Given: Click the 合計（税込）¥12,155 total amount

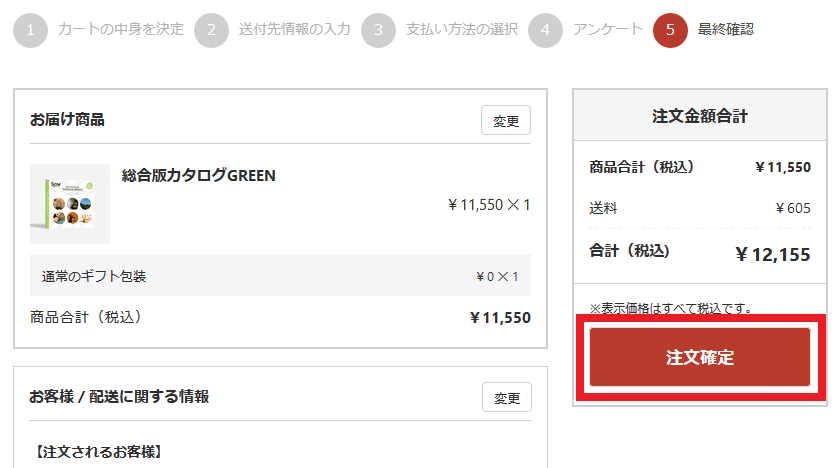Looking at the screenshot, I should pyautogui.click(x=773, y=255).
